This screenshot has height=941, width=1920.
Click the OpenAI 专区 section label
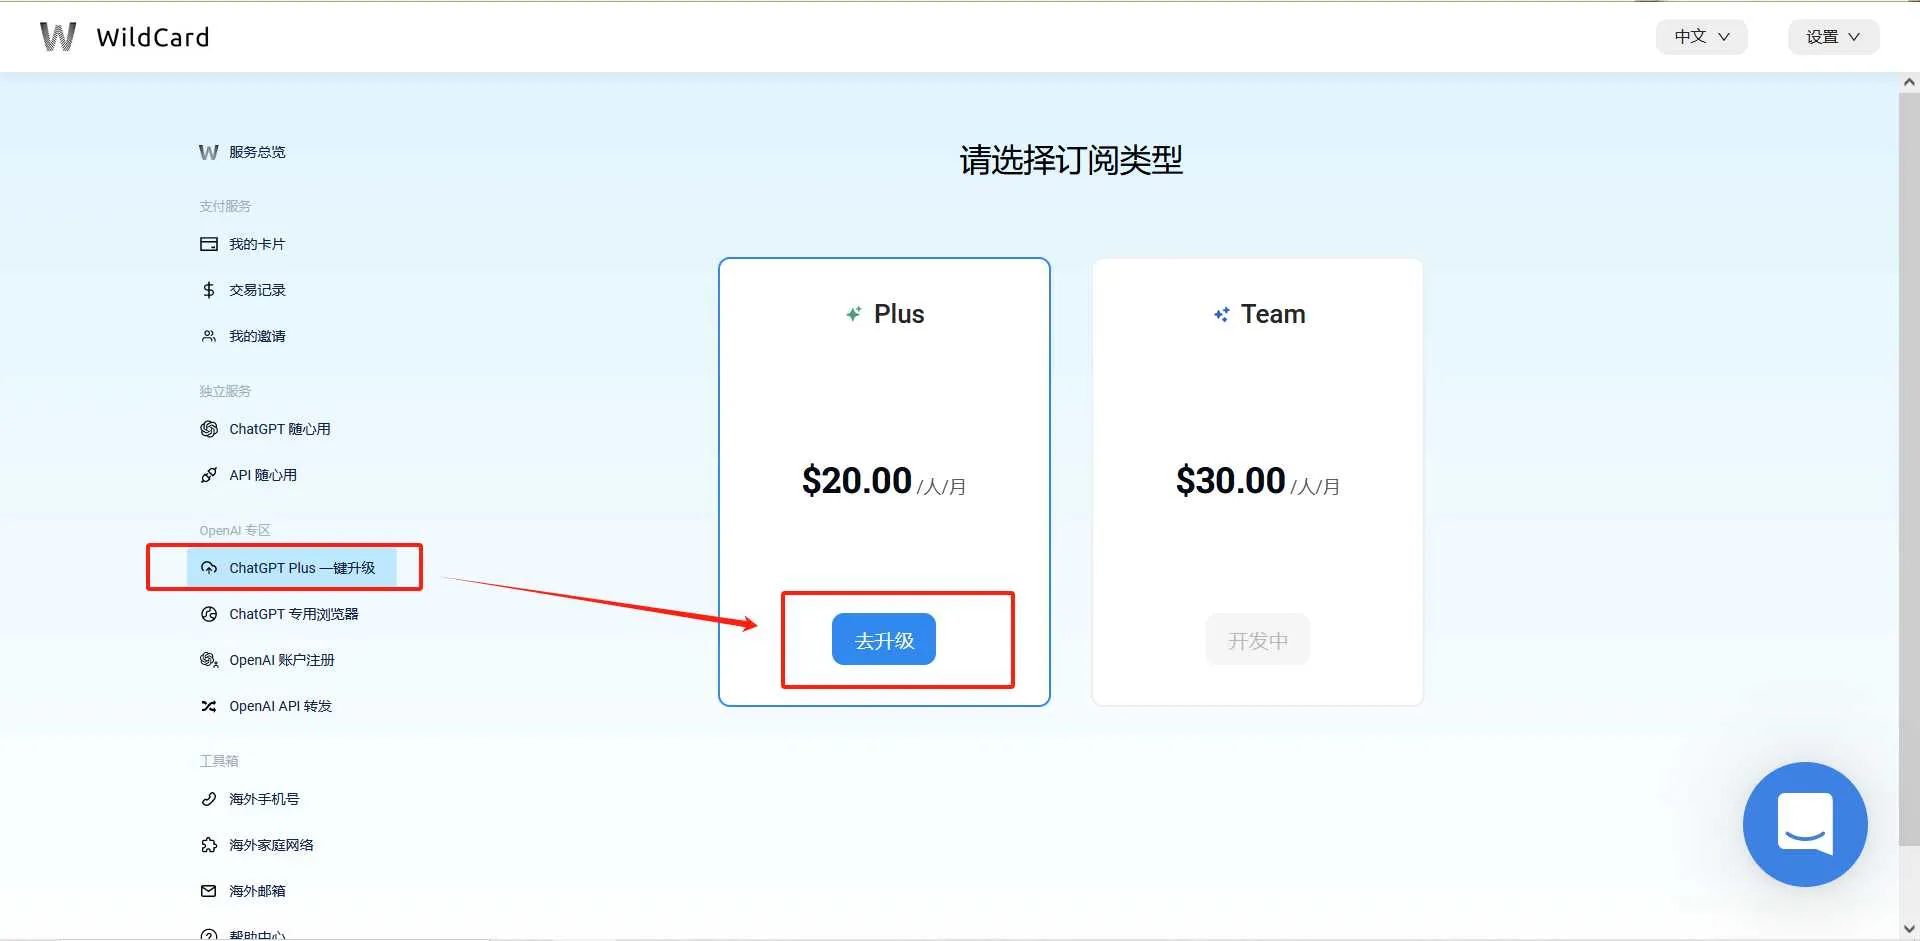click(x=235, y=530)
